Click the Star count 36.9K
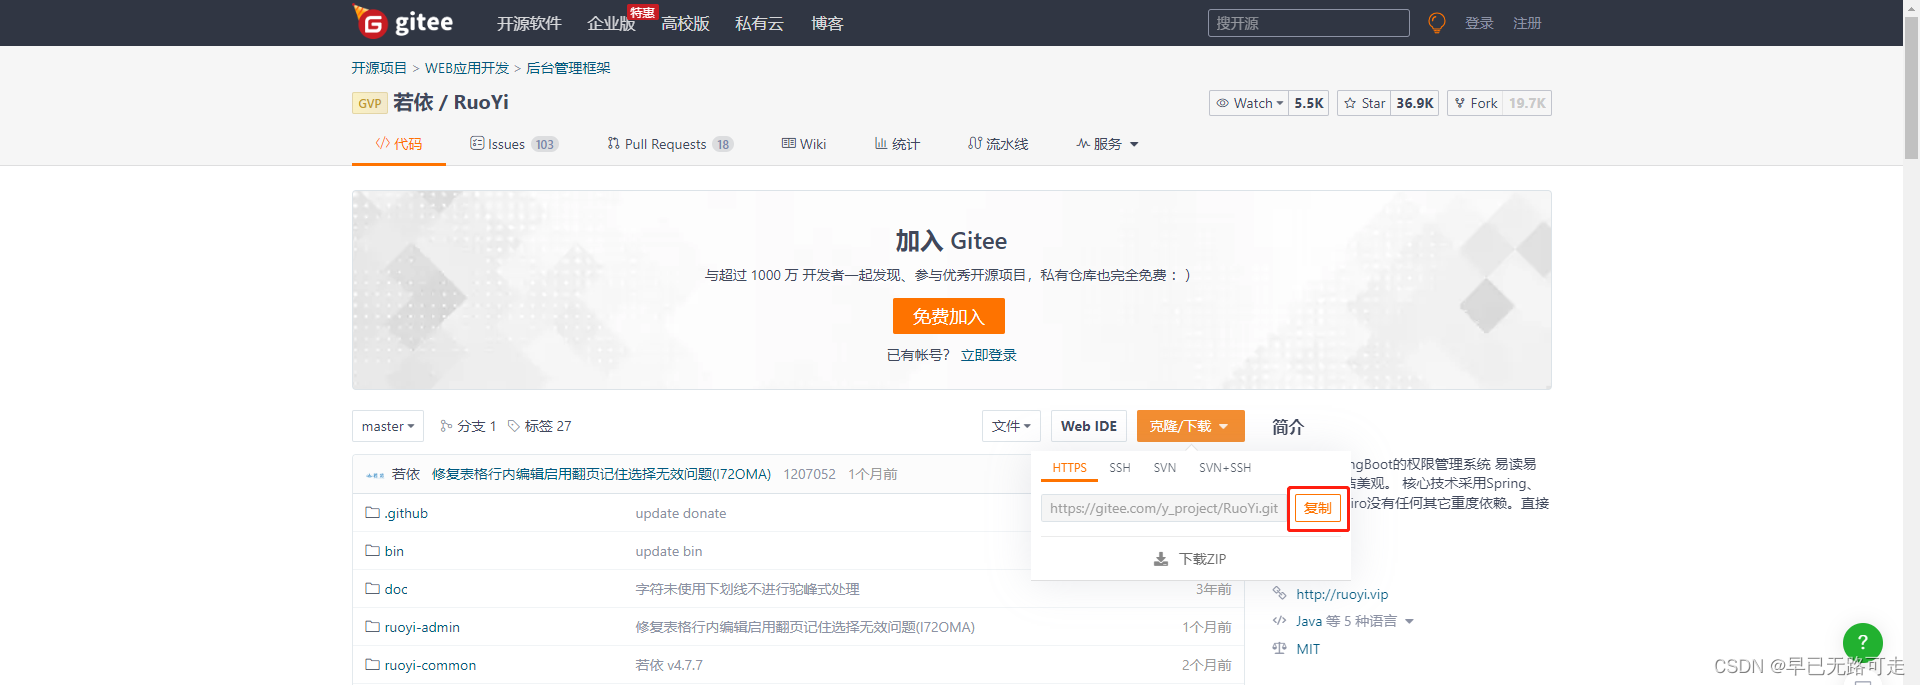The image size is (1920, 685). click(x=1415, y=103)
